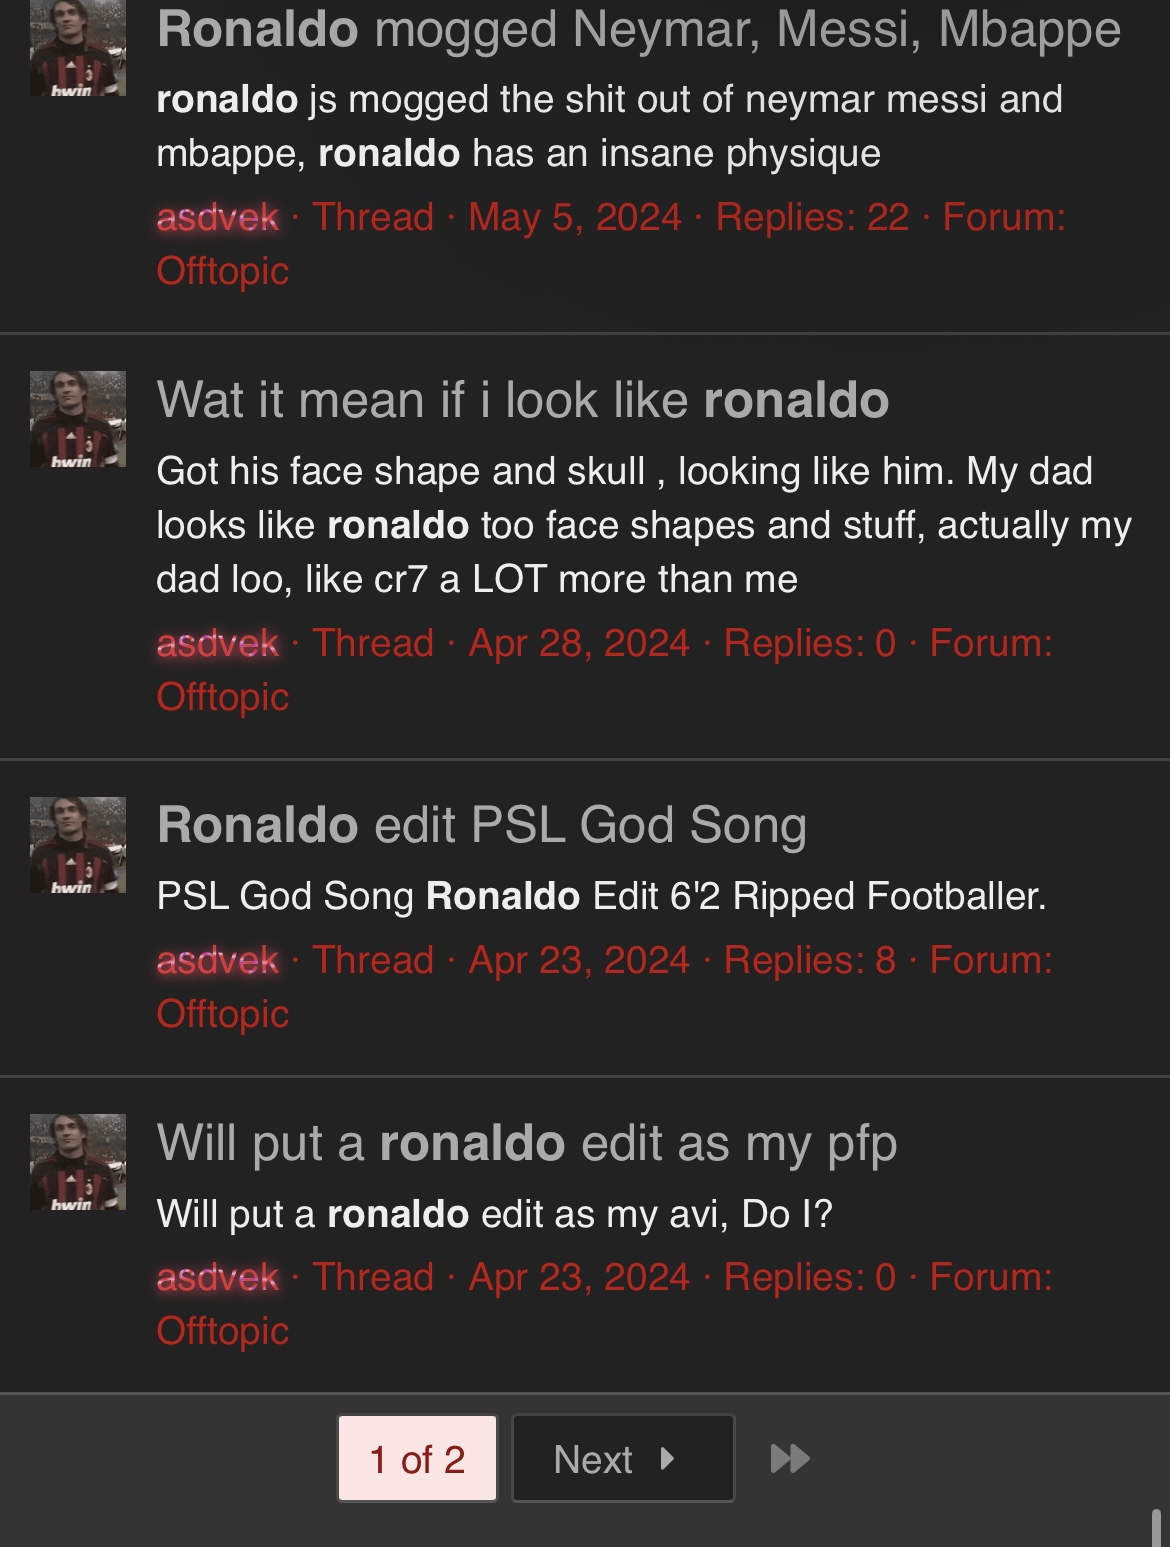The image size is (1170, 1547).
Task: Click the last-page double arrow icon
Action: pyautogui.click(x=790, y=1459)
